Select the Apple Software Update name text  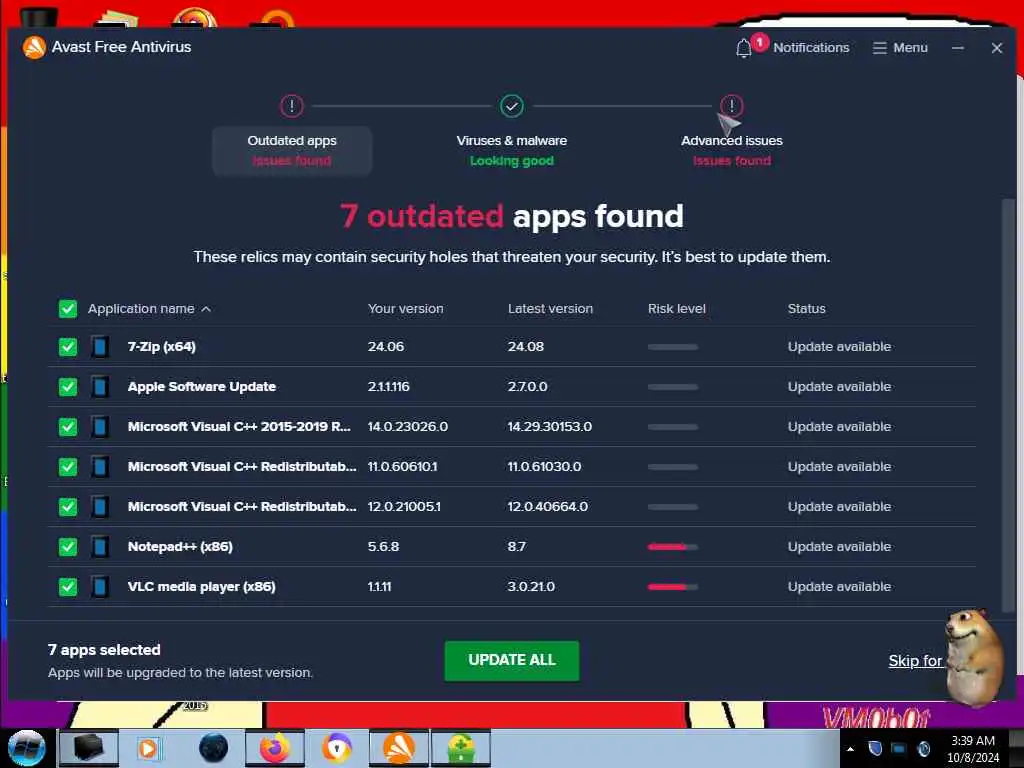point(202,387)
